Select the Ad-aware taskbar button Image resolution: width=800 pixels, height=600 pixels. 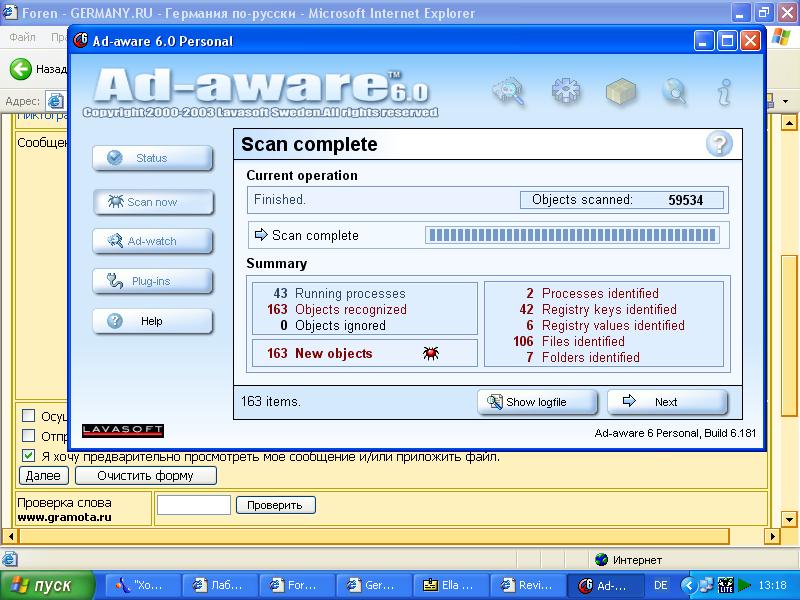point(606,585)
